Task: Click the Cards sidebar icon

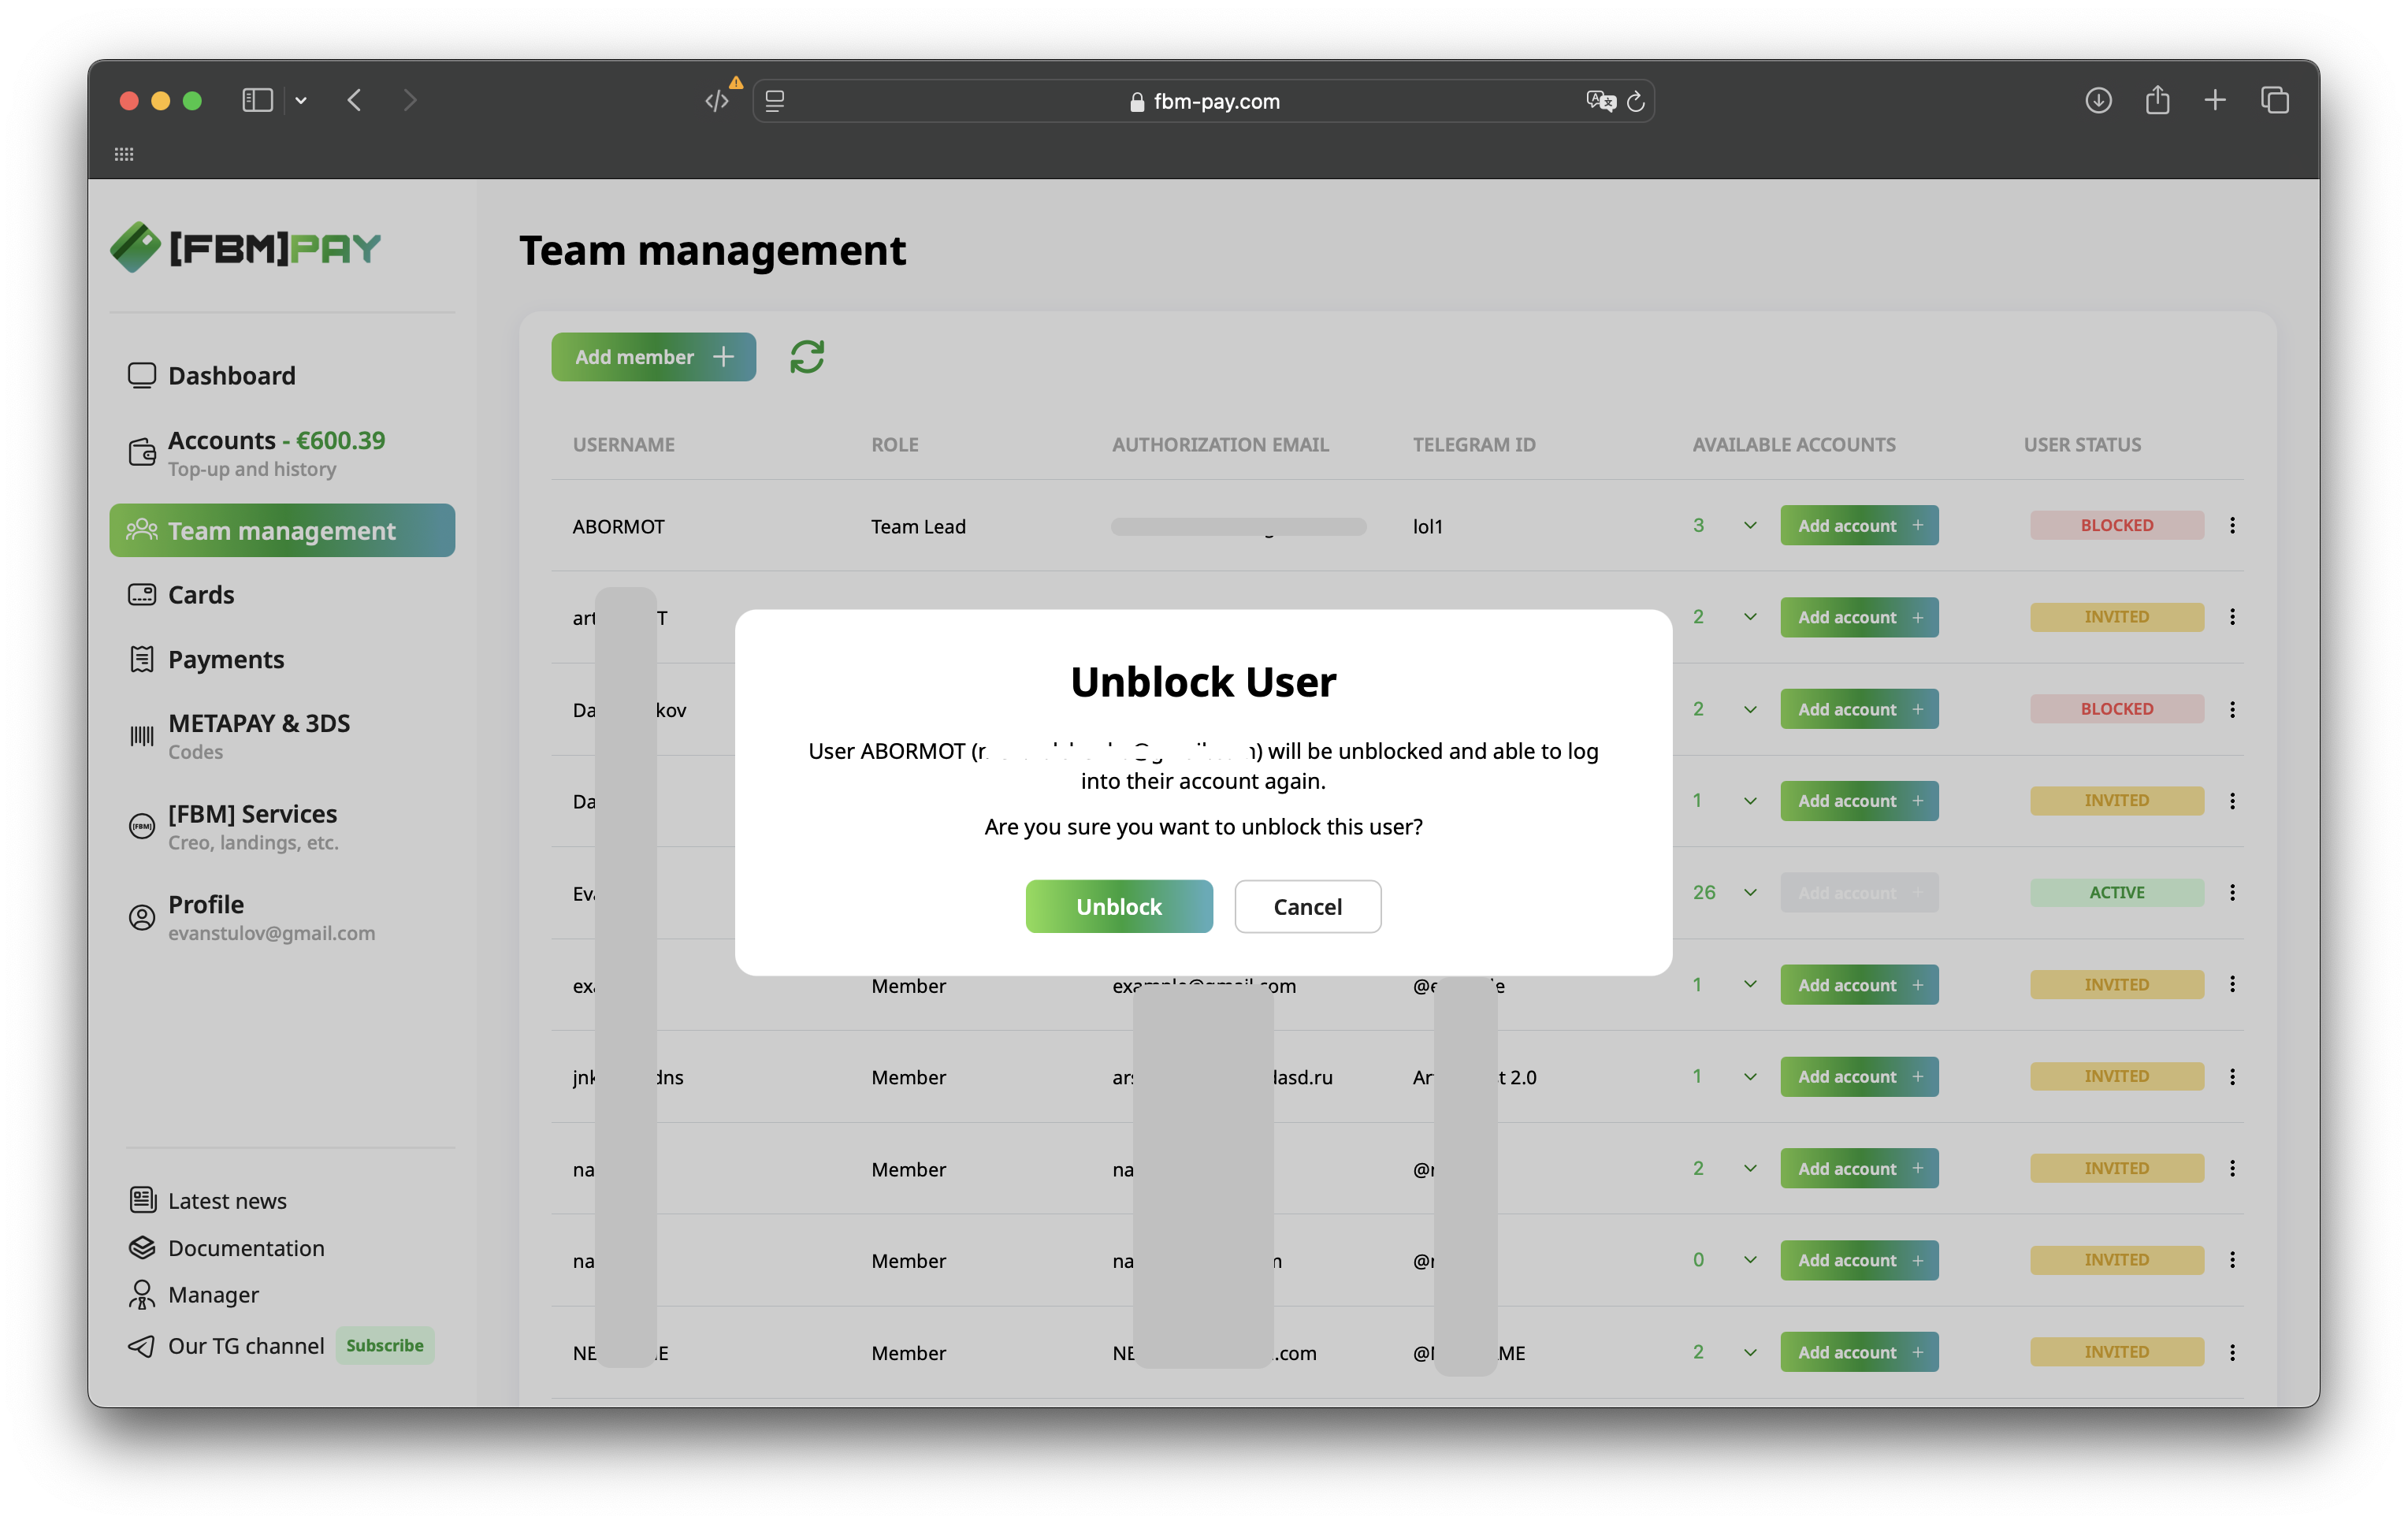Action: pos(142,595)
